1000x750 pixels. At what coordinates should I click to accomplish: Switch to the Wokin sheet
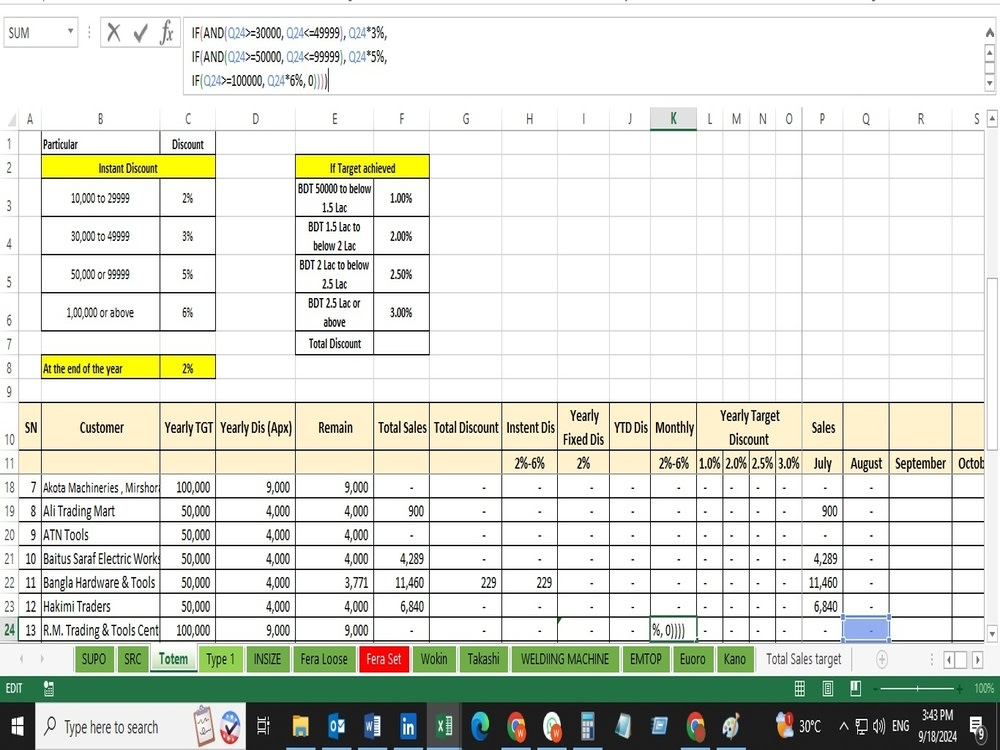coord(434,659)
